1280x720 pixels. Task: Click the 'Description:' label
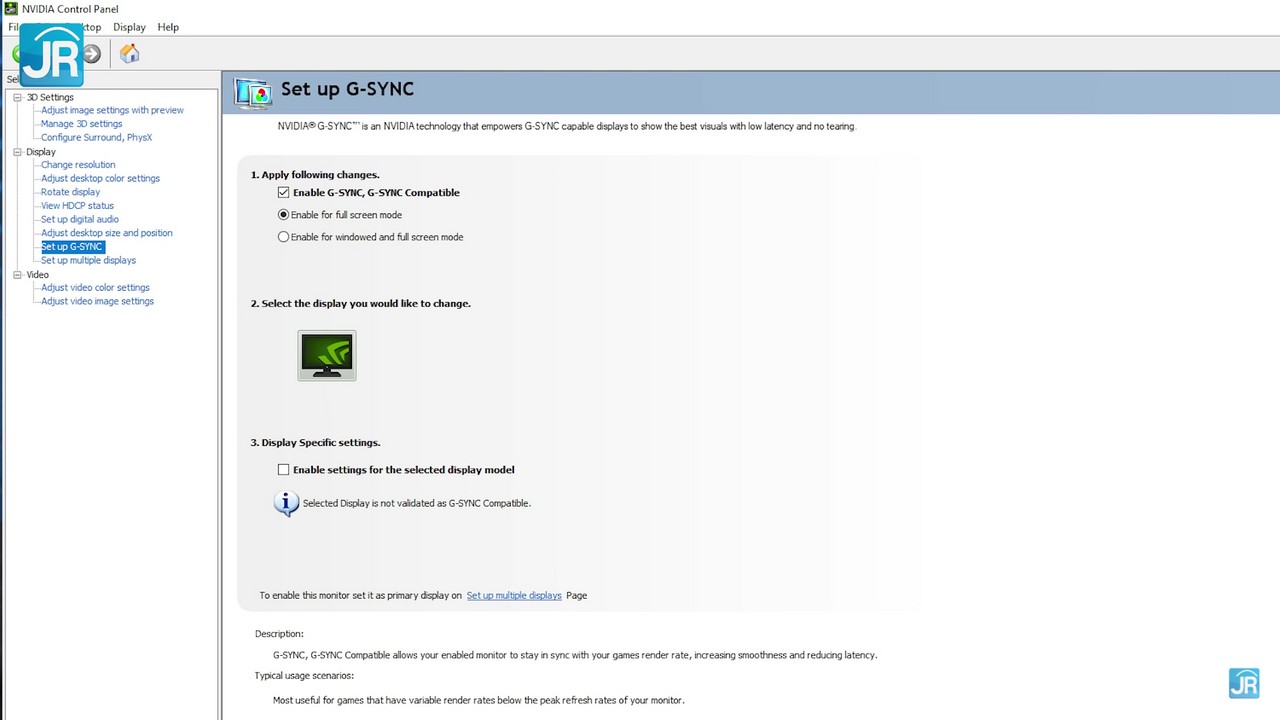tap(279, 634)
